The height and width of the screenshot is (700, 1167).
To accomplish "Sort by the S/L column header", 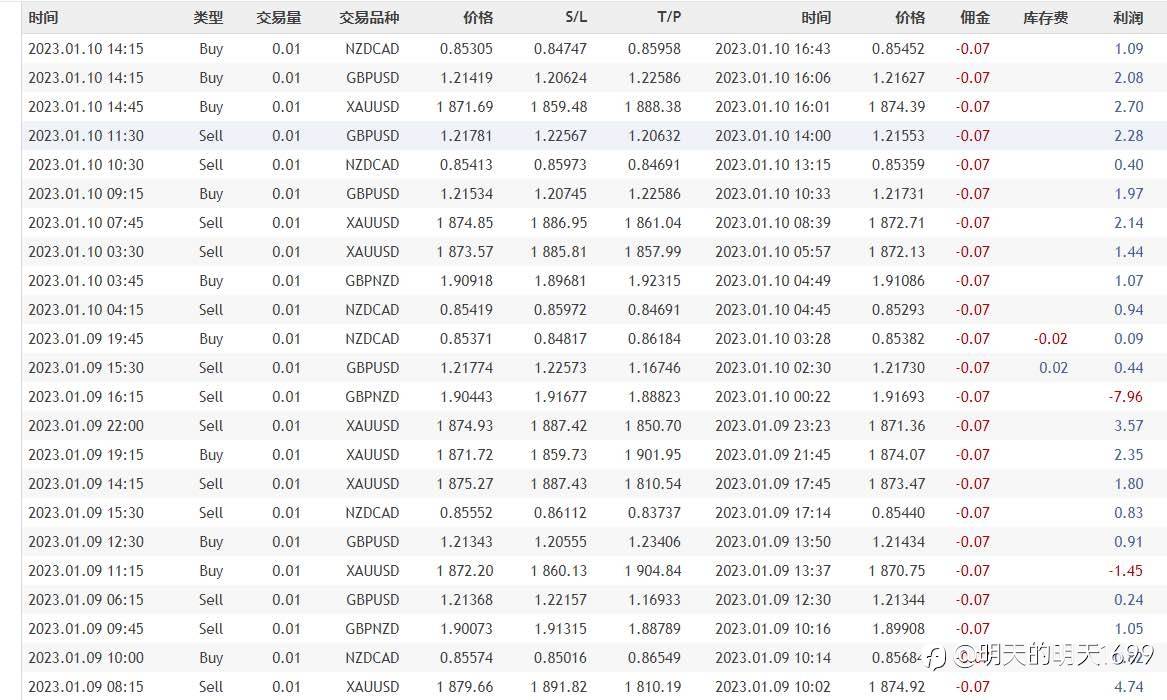I will coord(575,18).
